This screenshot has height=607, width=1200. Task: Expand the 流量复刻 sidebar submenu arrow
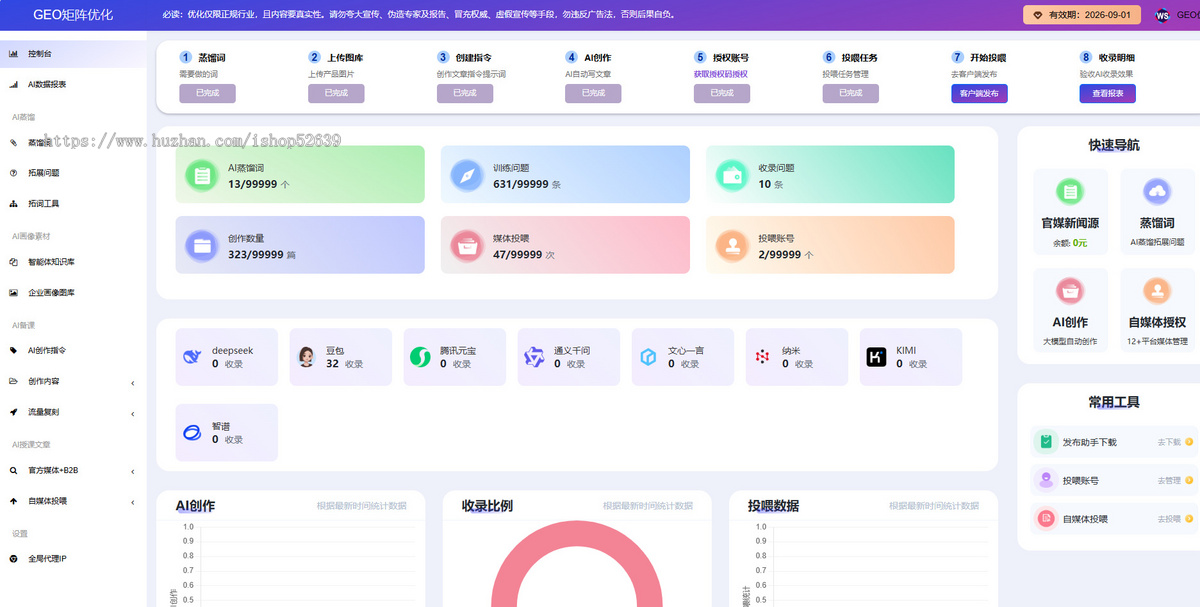click(133, 412)
